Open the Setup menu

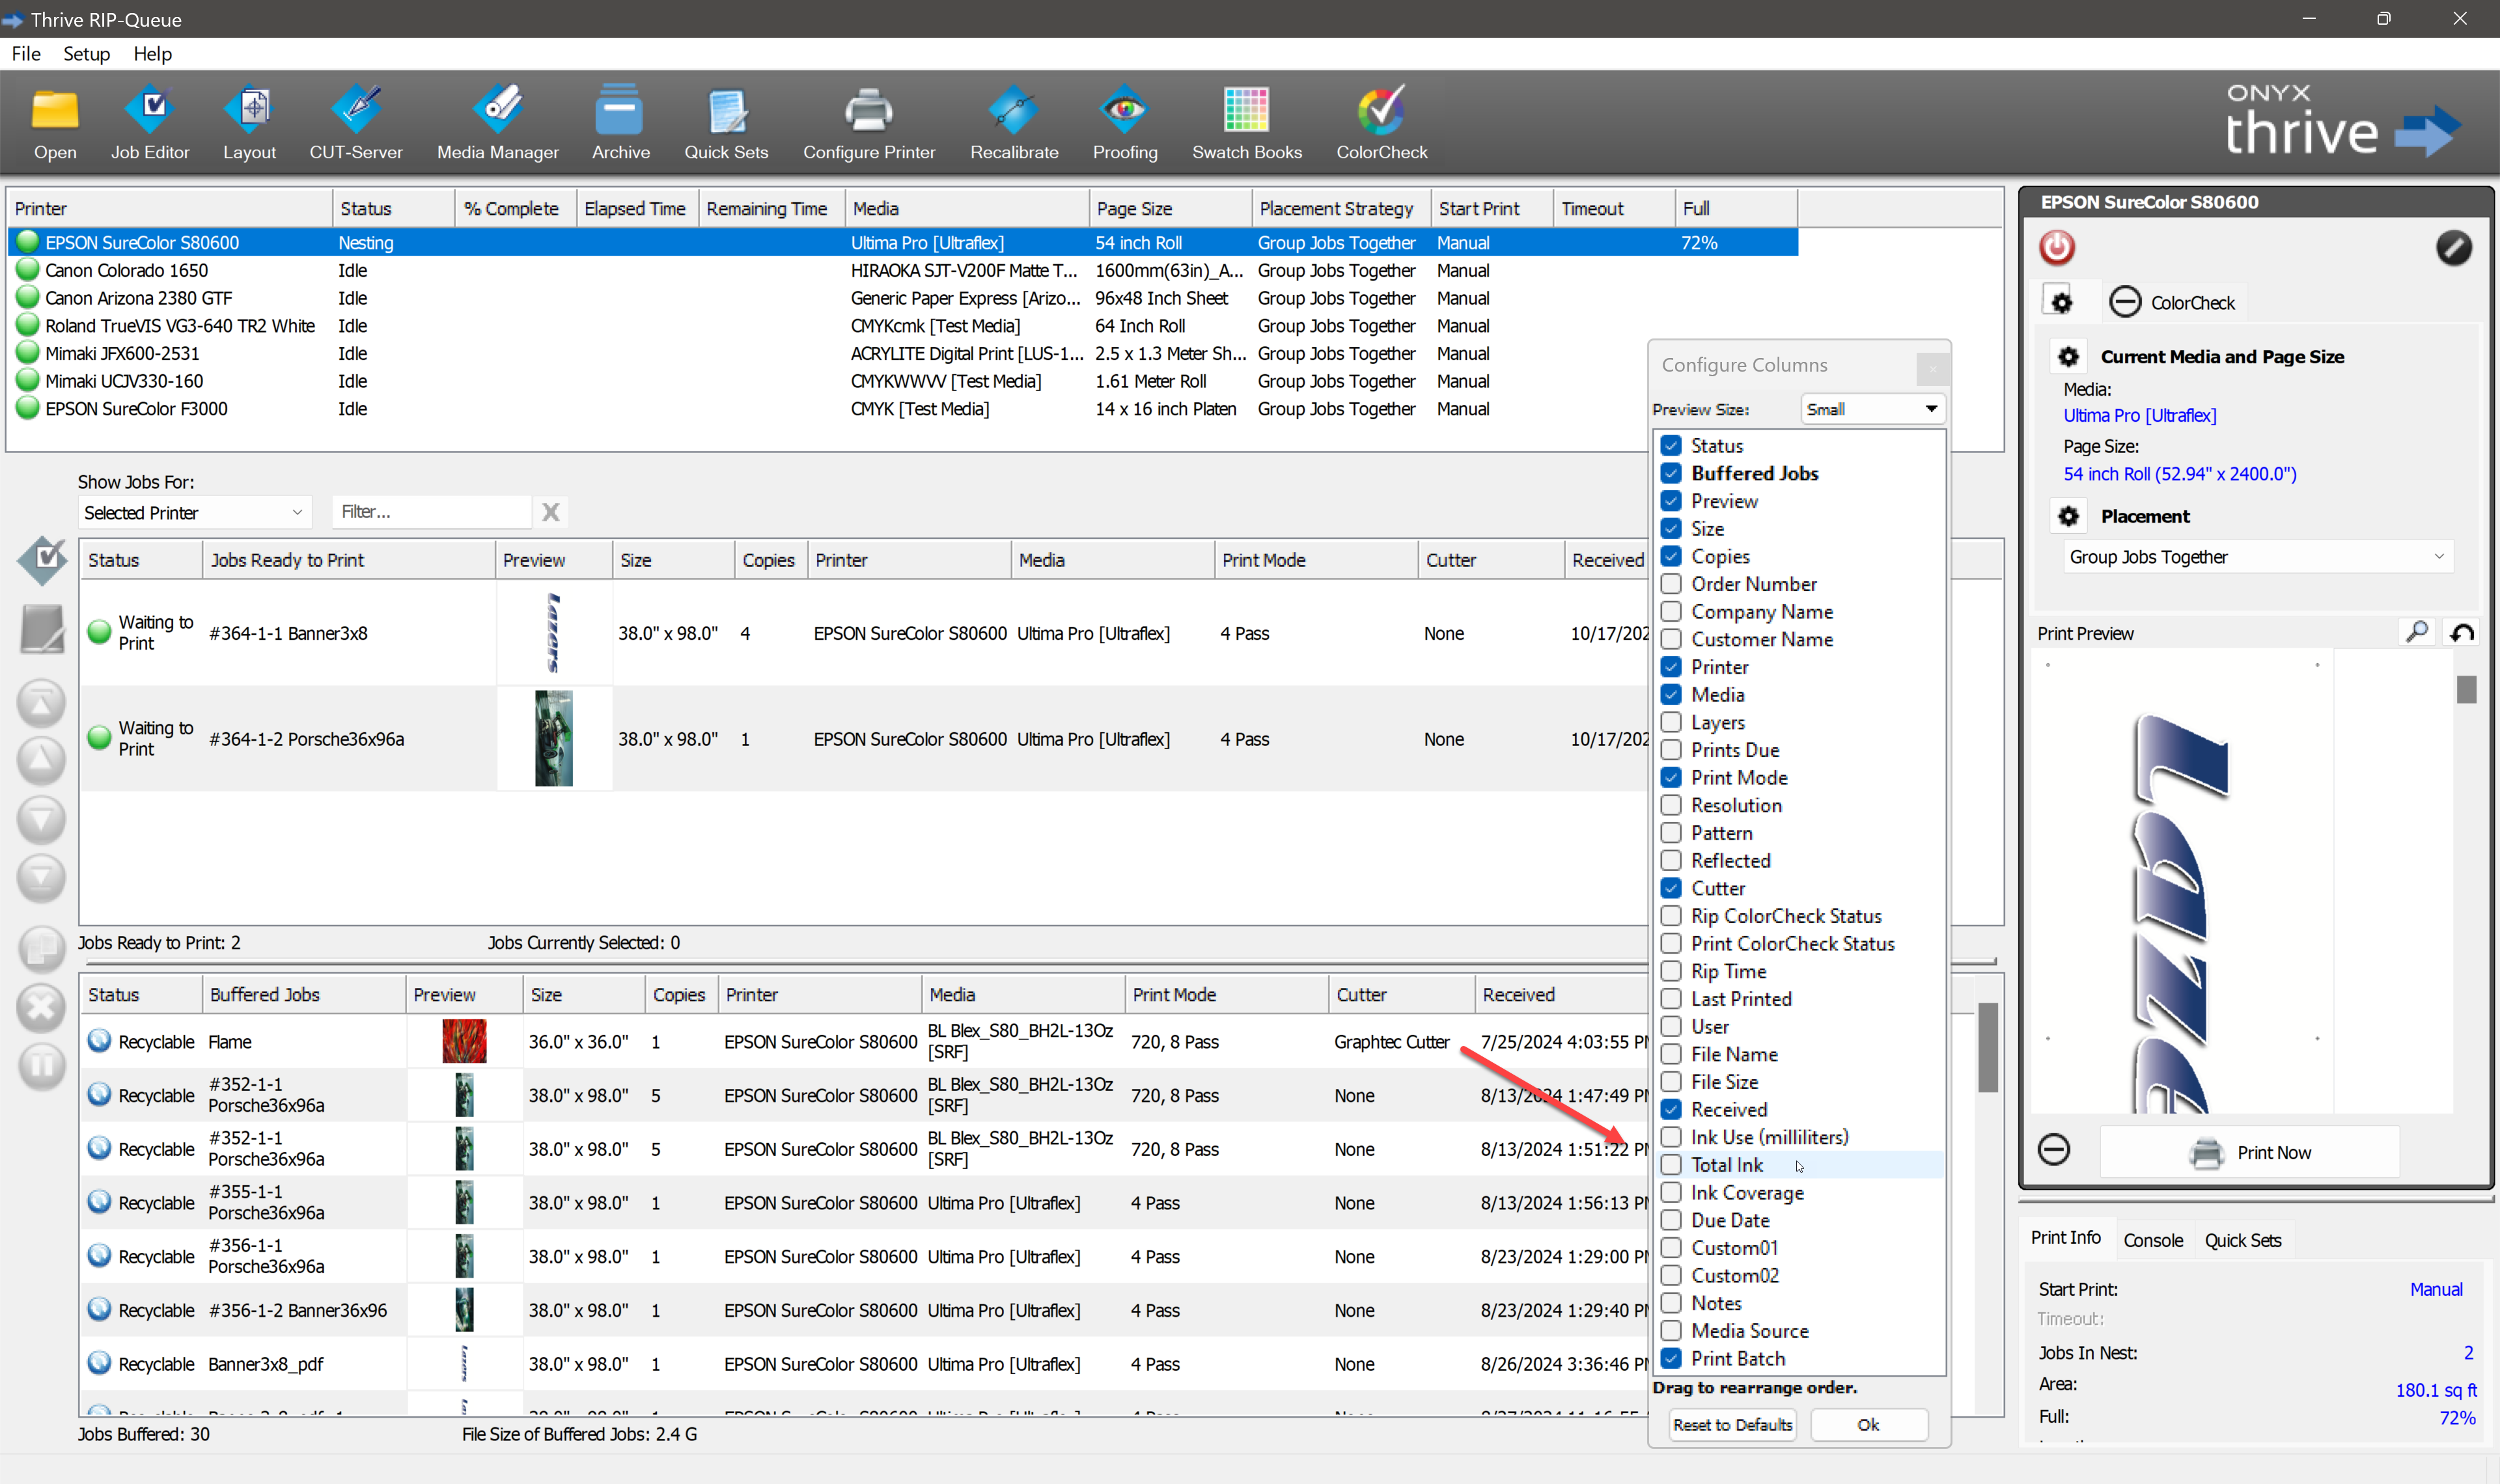click(x=86, y=54)
